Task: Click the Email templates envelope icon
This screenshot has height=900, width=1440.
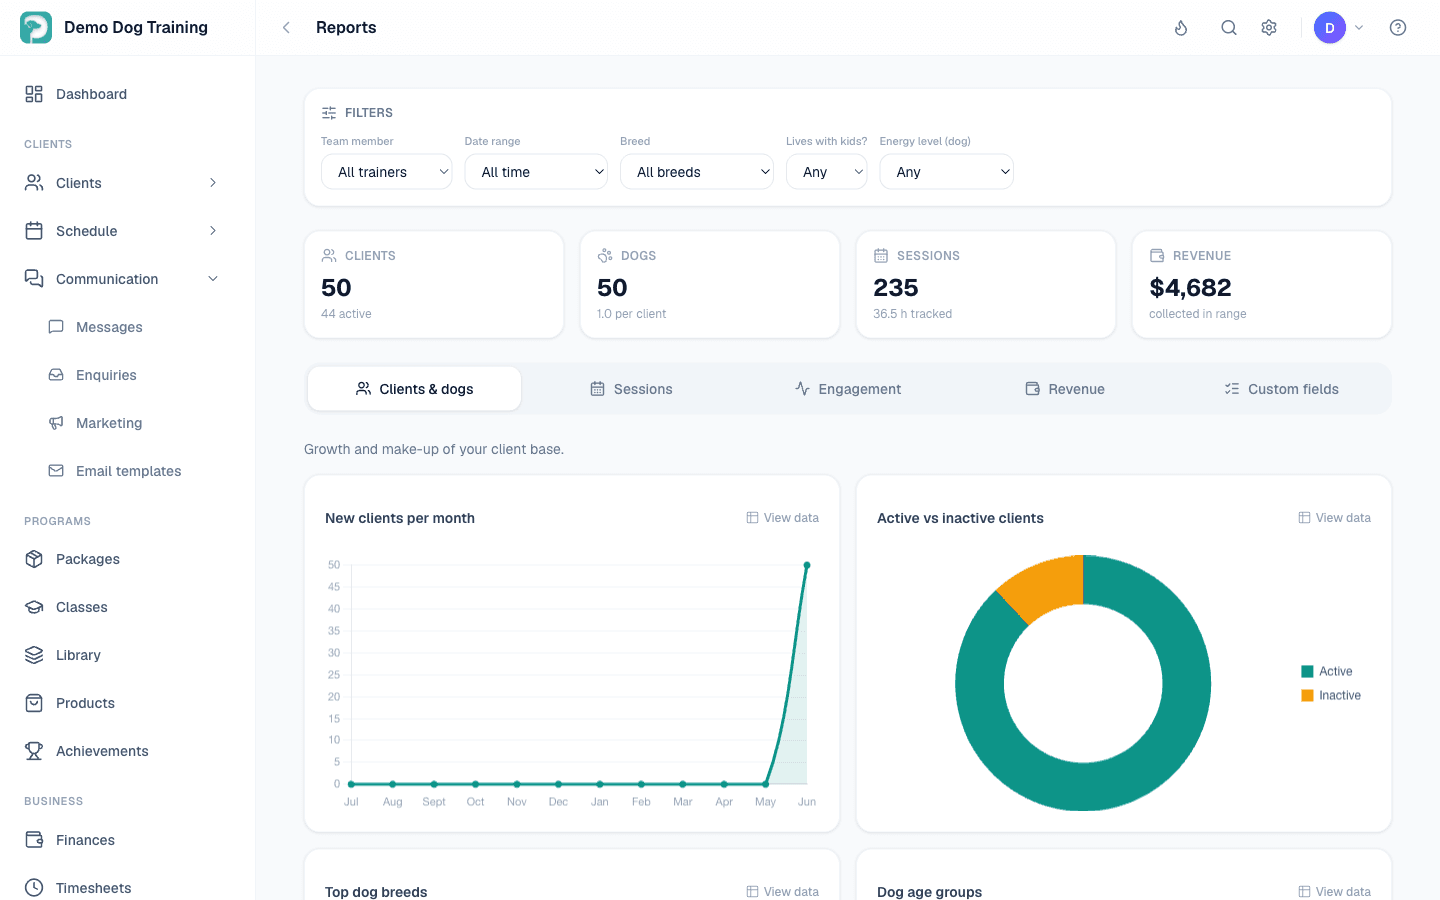Action: 56,471
